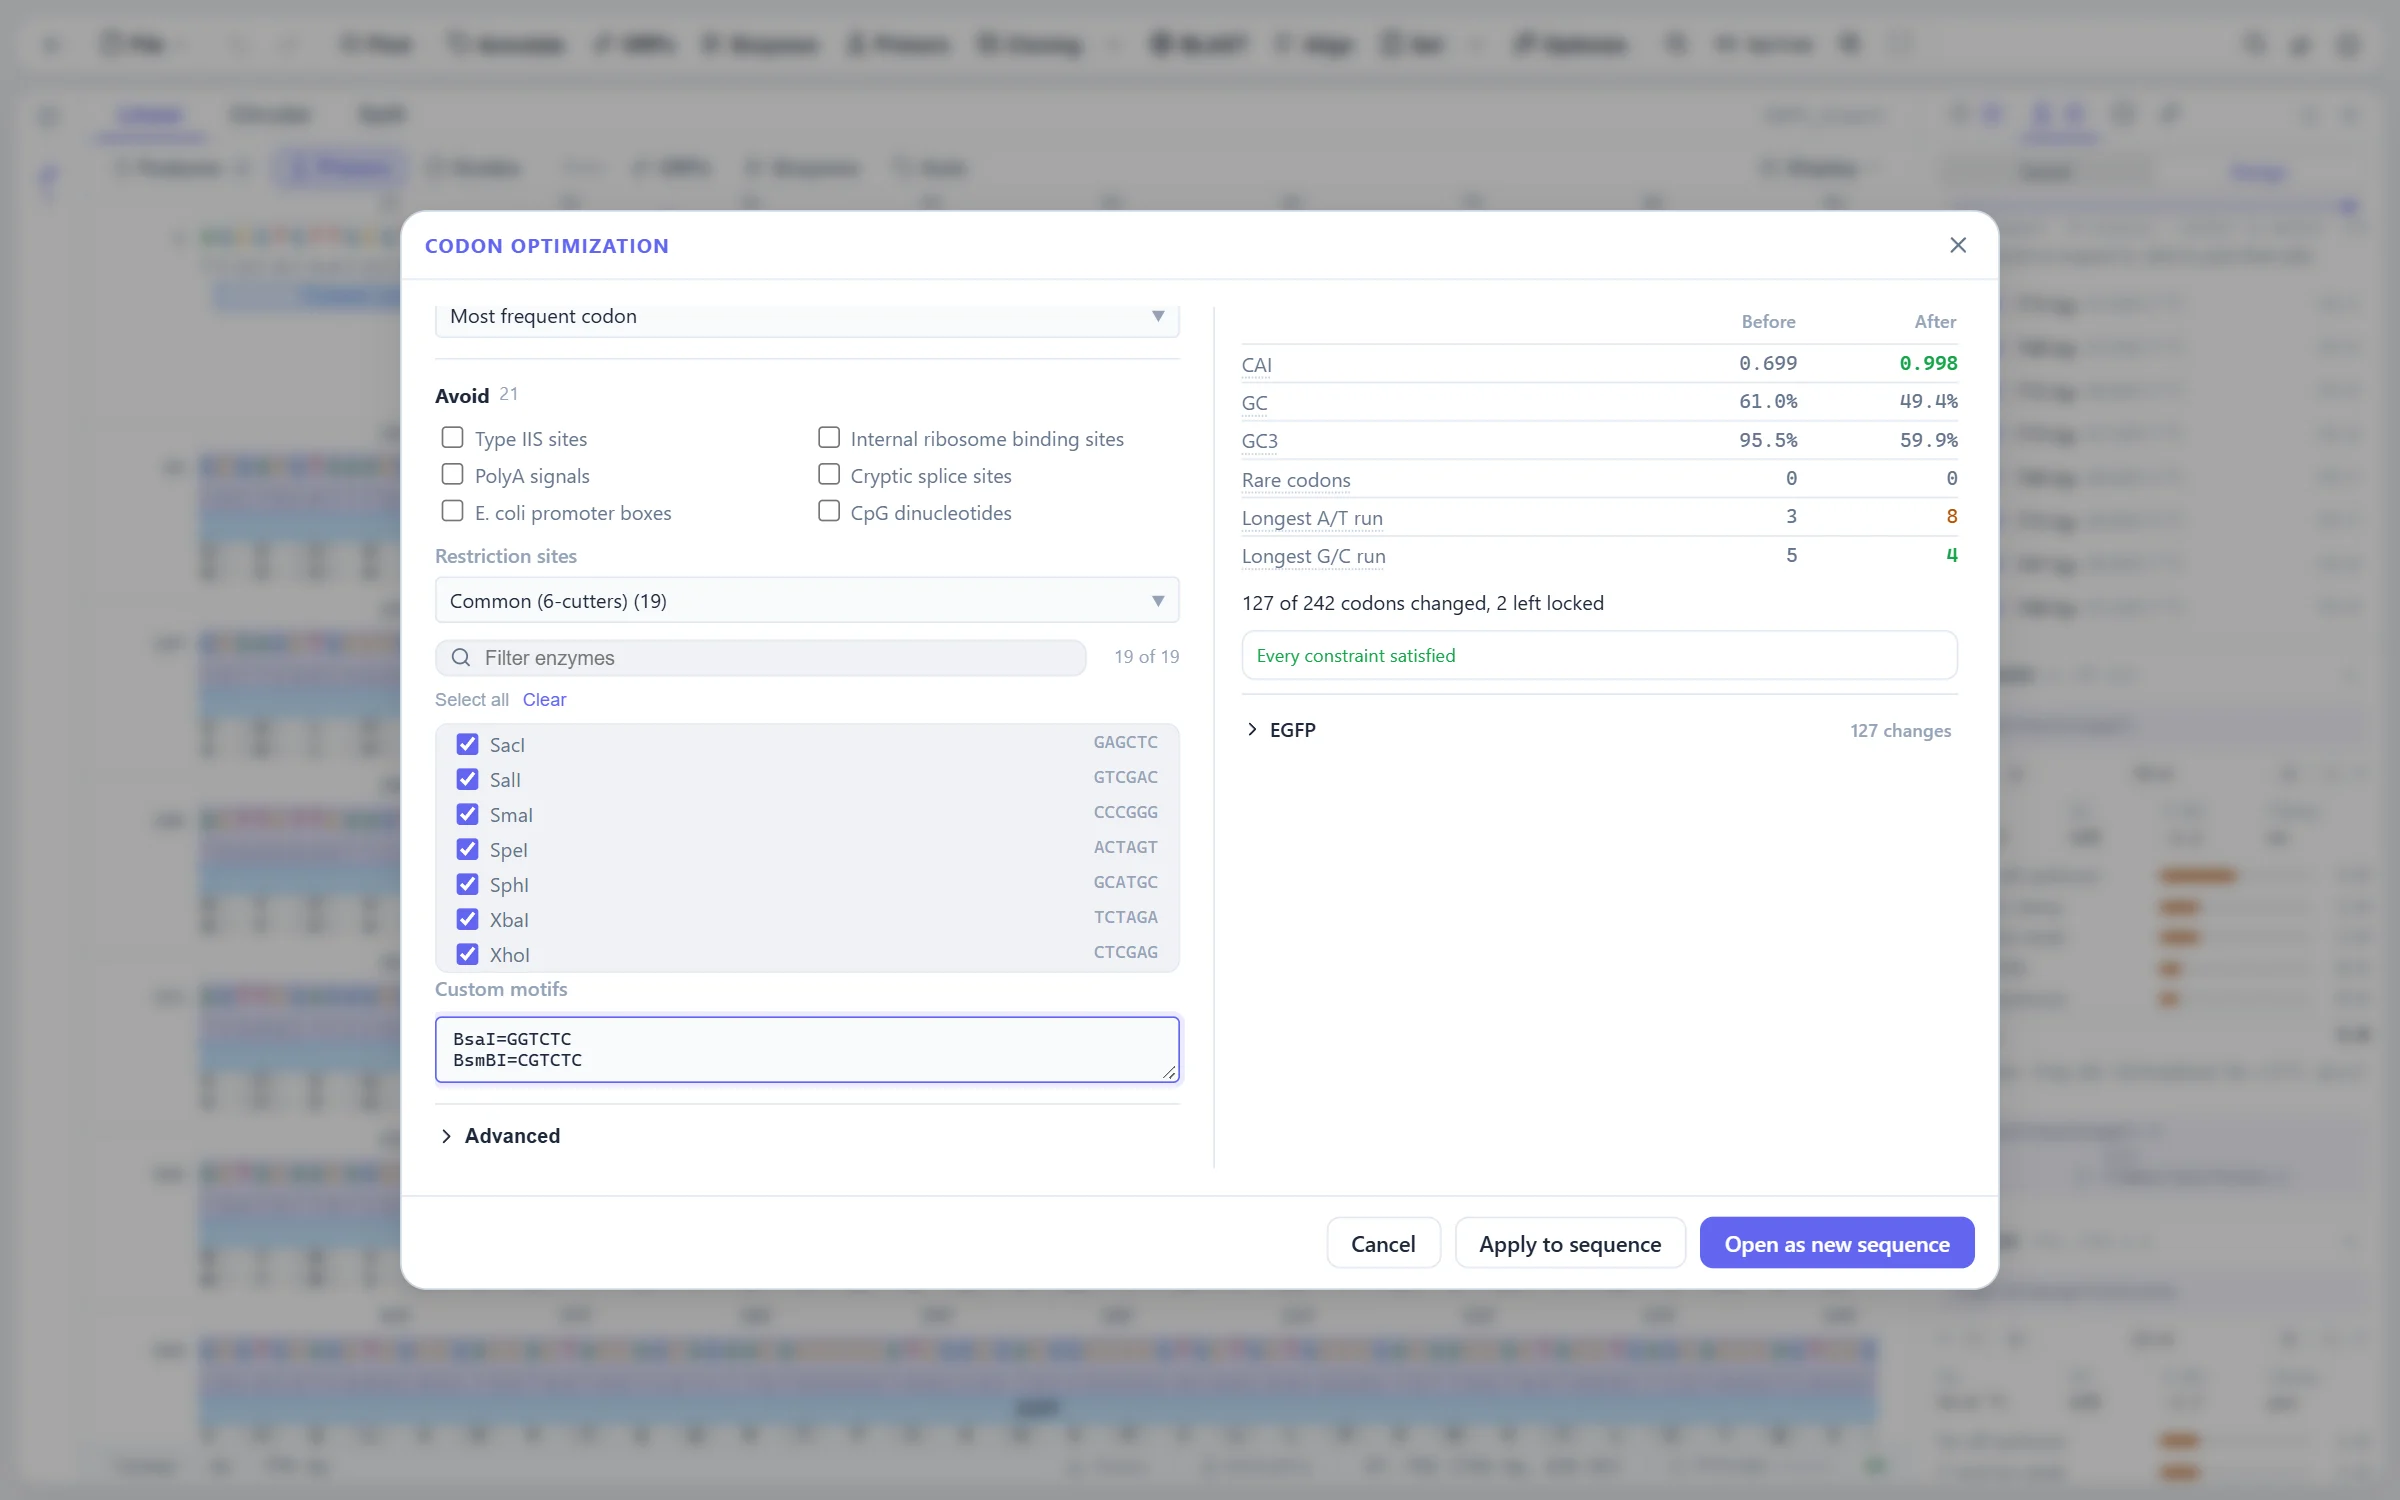Check E. coli promoter boxes
The image size is (2400, 1500).
click(x=452, y=512)
